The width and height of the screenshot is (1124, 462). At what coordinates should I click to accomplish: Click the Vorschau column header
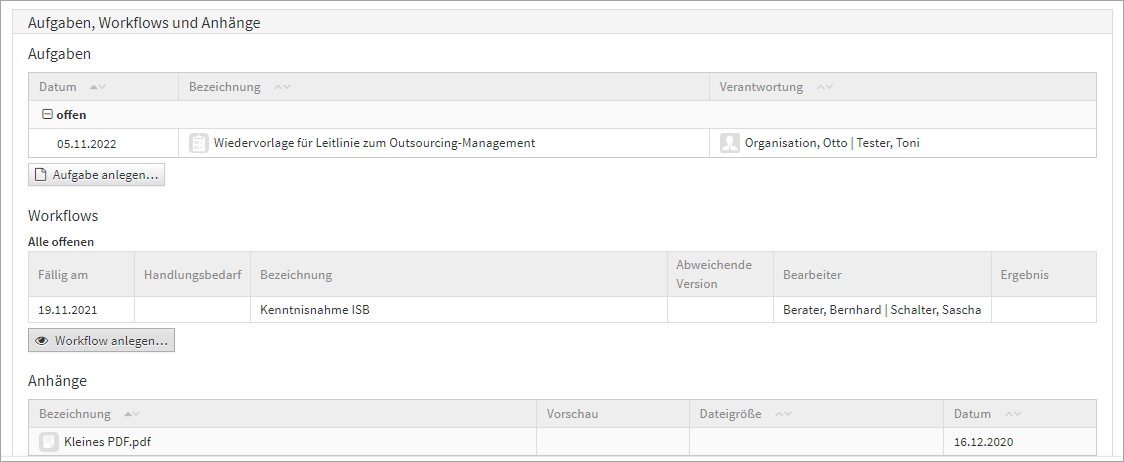pyautogui.click(x=572, y=414)
